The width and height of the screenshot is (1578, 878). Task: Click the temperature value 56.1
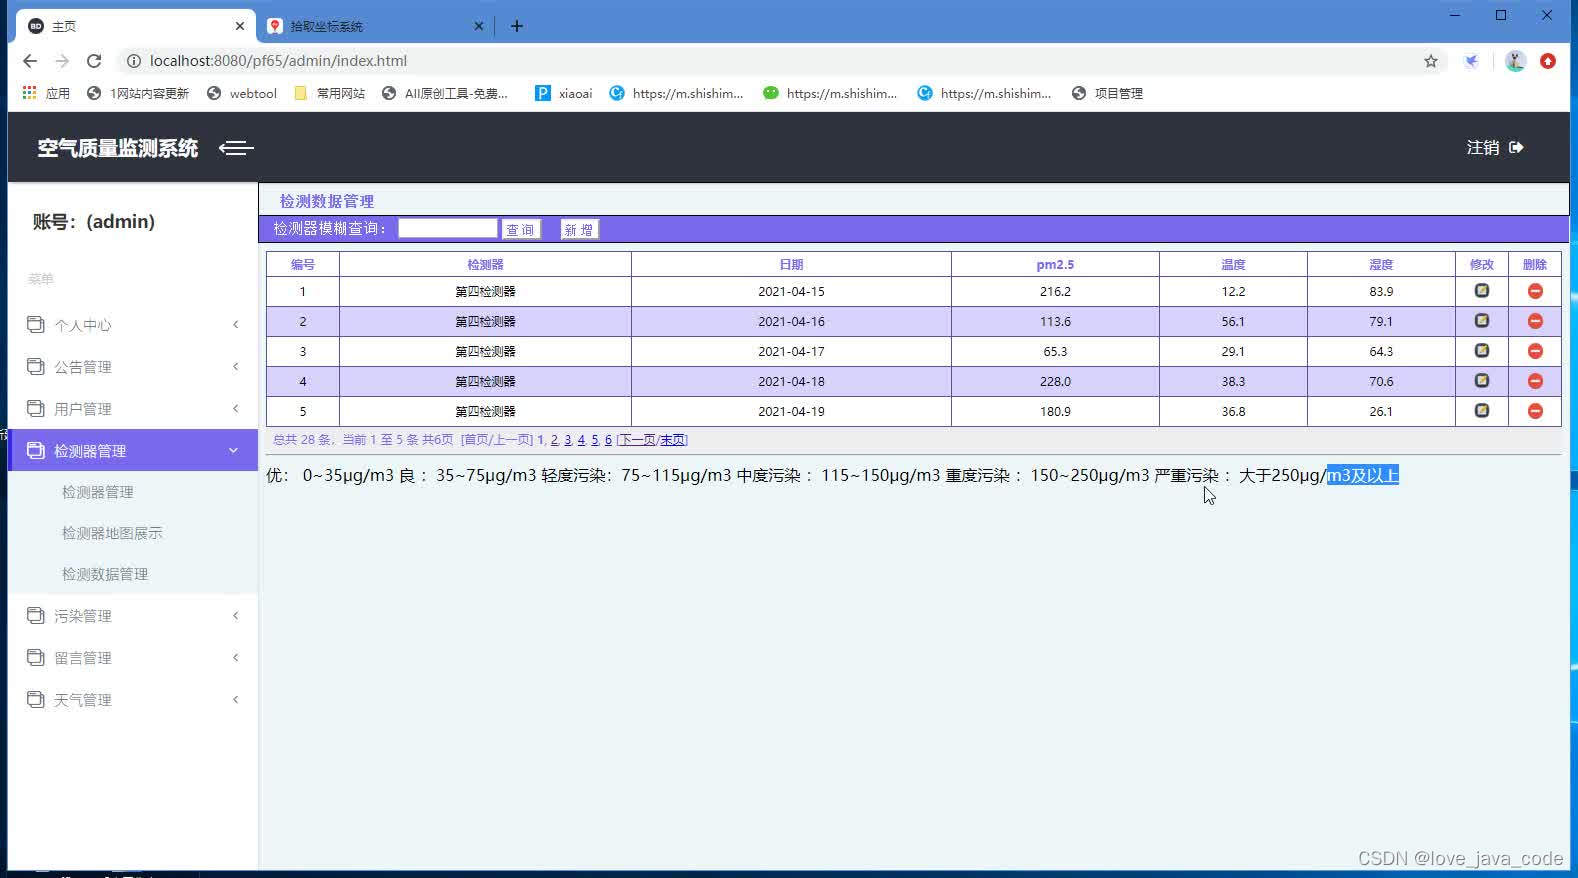click(1233, 321)
